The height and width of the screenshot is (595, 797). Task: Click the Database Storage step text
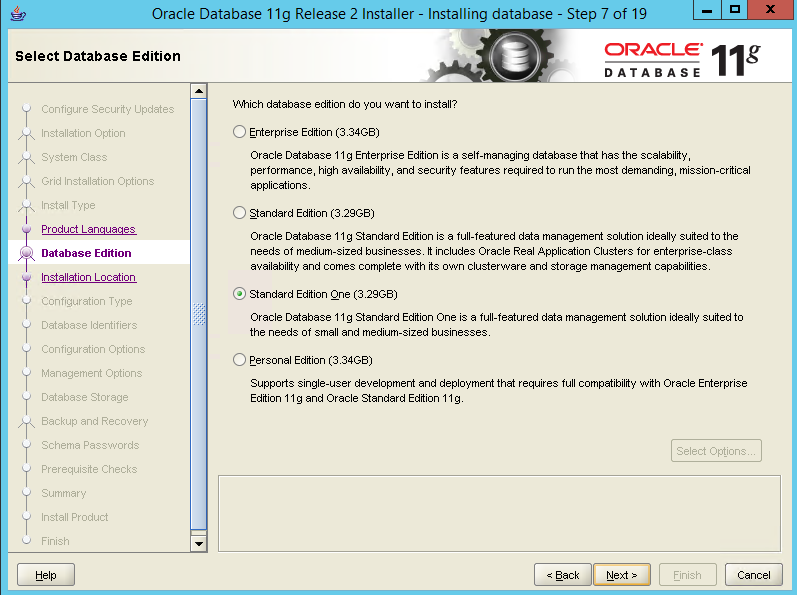point(85,397)
